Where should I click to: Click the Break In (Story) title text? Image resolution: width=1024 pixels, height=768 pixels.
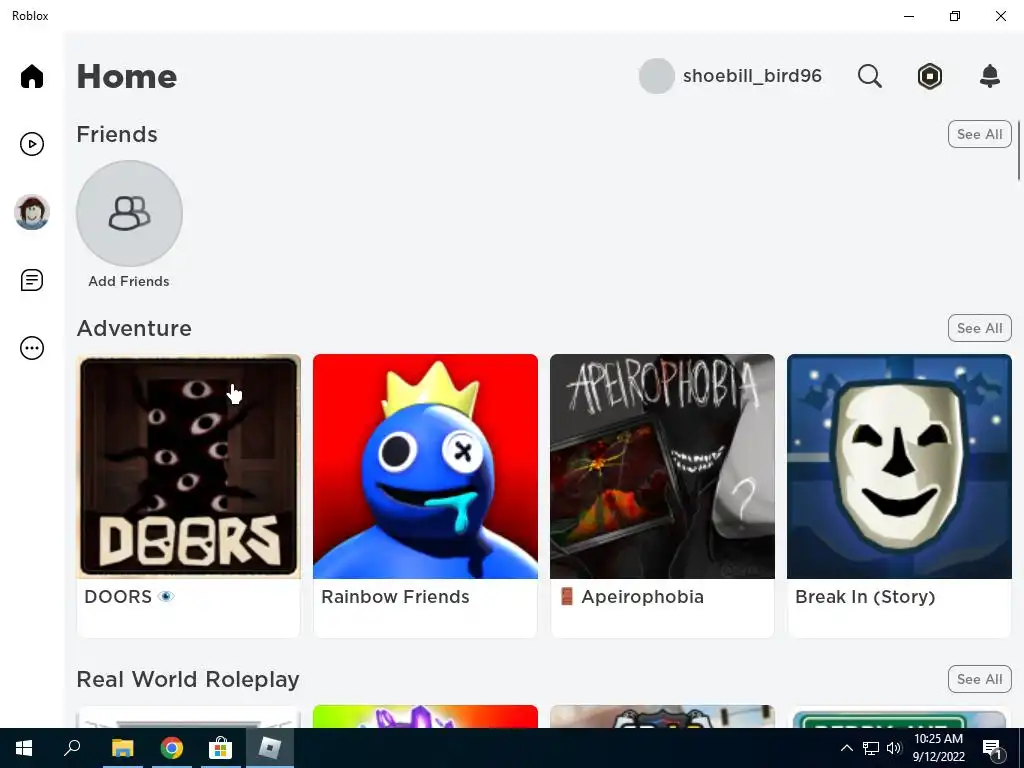(865, 597)
